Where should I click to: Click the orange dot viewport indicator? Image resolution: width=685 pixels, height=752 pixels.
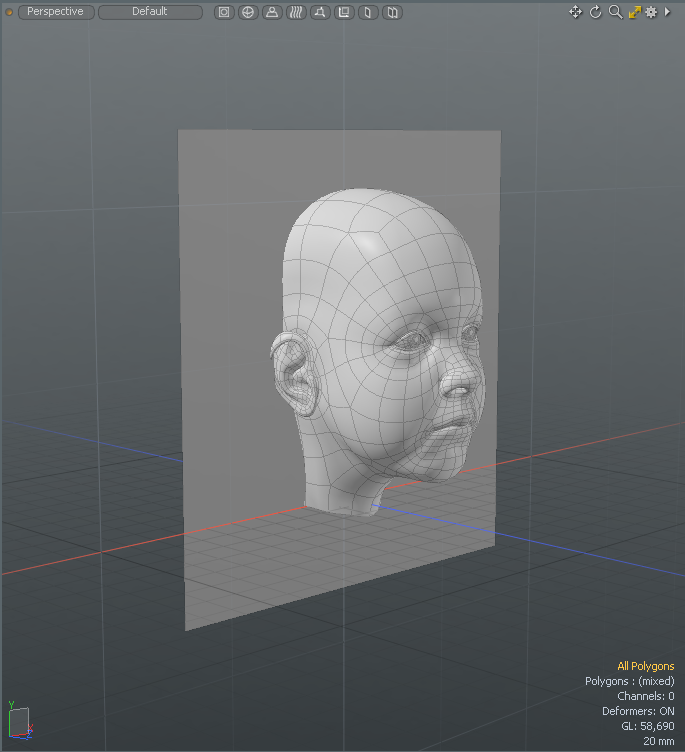[9, 12]
